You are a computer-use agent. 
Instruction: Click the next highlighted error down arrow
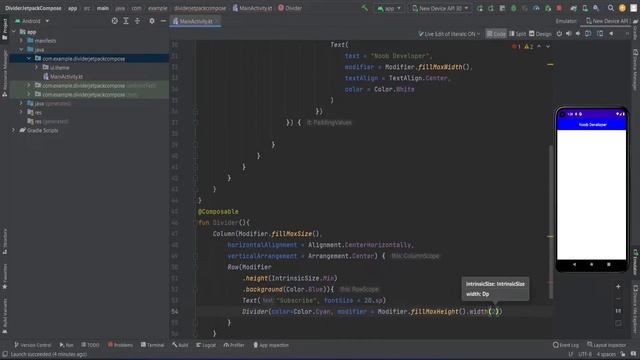pyautogui.click(x=548, y=47)
